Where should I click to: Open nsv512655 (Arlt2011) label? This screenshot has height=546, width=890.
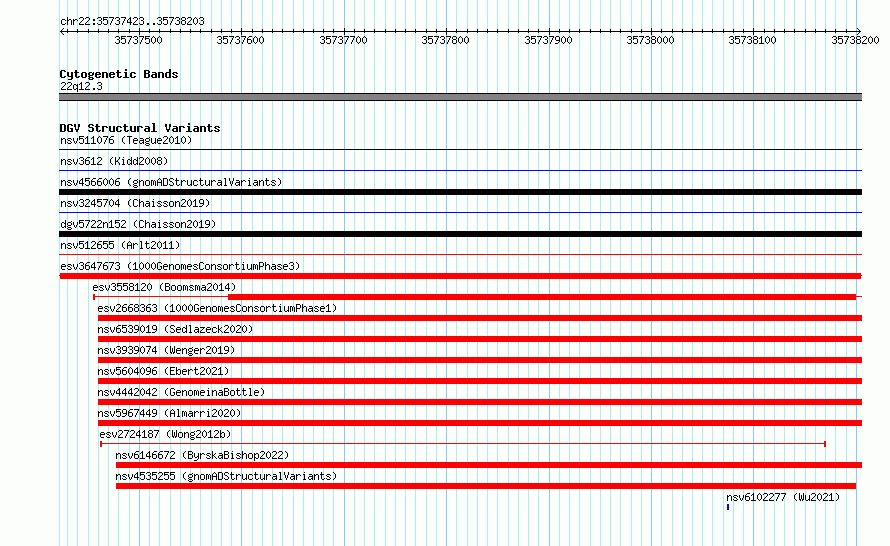[120, 245]
